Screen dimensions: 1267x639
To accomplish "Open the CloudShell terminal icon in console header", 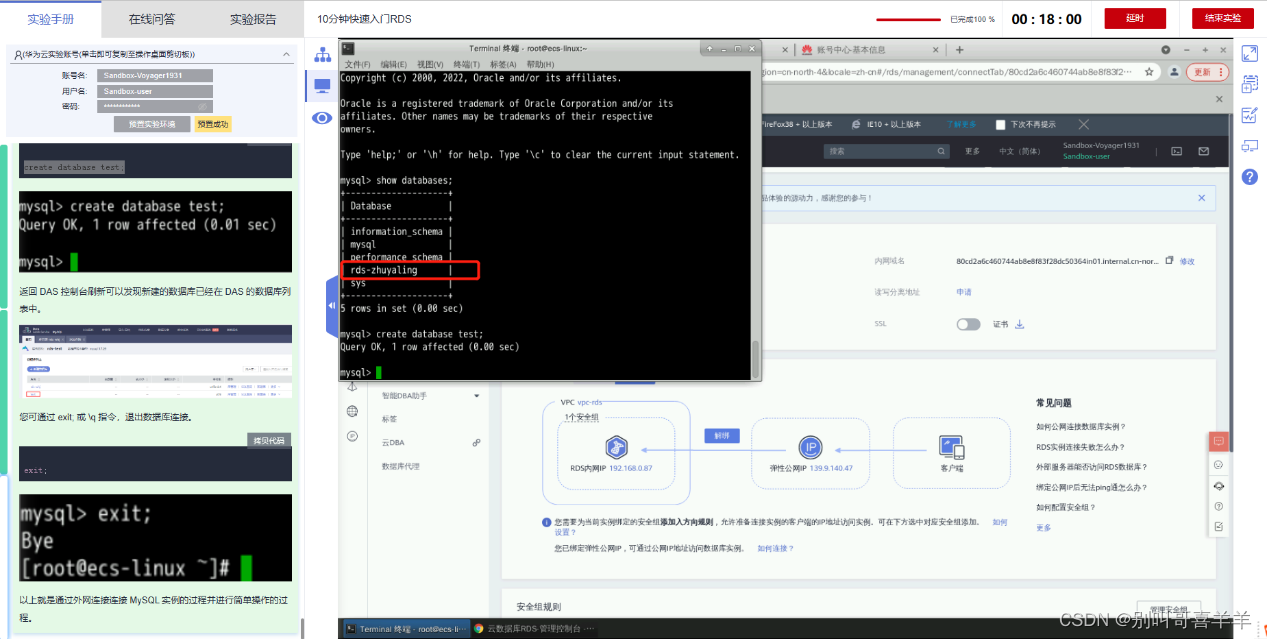I will point(1176,151).
